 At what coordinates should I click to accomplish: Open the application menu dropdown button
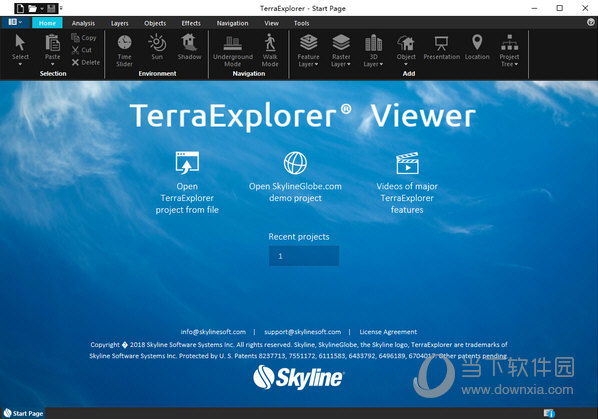coord(15,22)
